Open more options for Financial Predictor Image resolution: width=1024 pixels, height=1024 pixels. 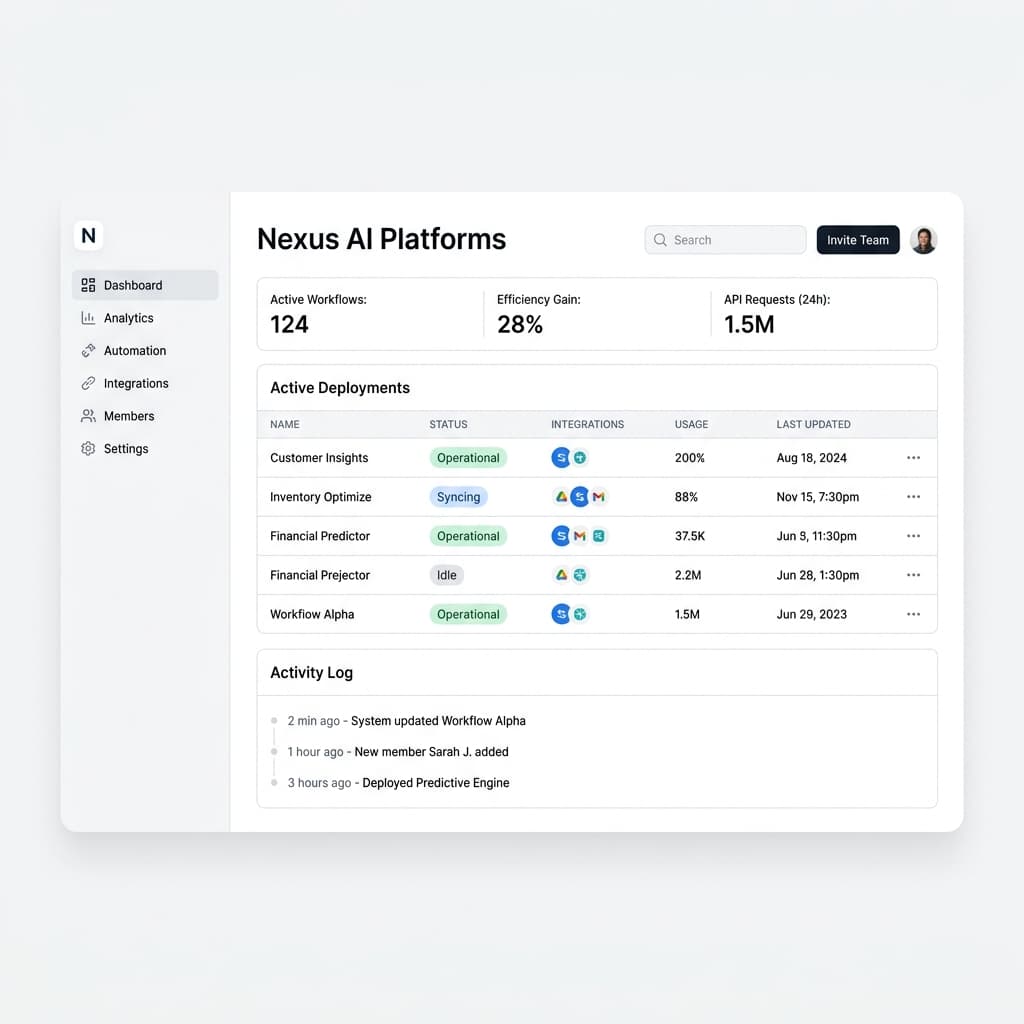click(913, 536)
